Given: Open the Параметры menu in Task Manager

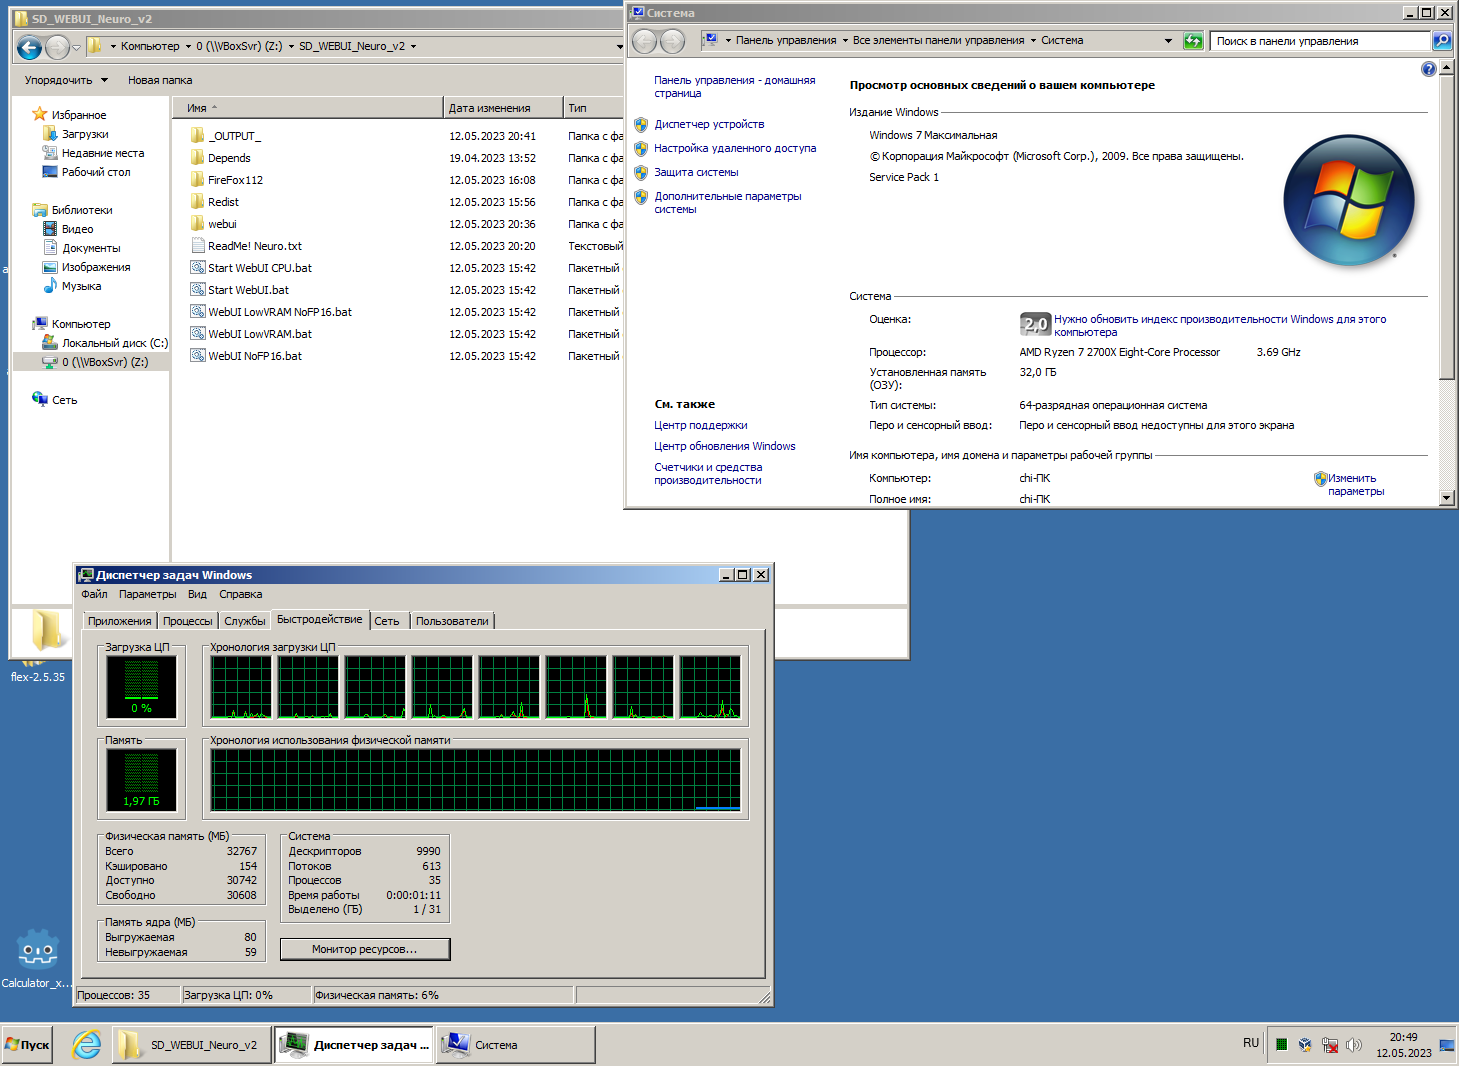Looking at the screenshot, I should 147,594.
